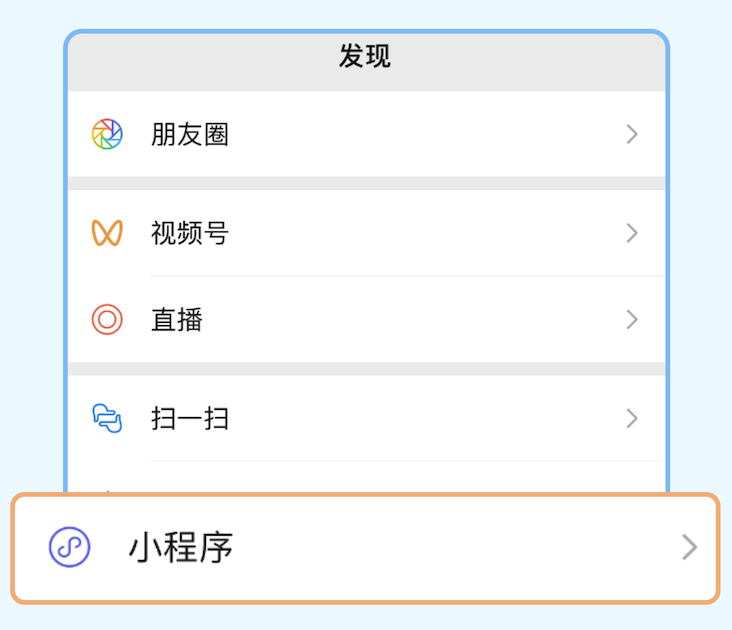
Task: Click the purple Mini Programs (小程序) icon
Action: (70, 547)
